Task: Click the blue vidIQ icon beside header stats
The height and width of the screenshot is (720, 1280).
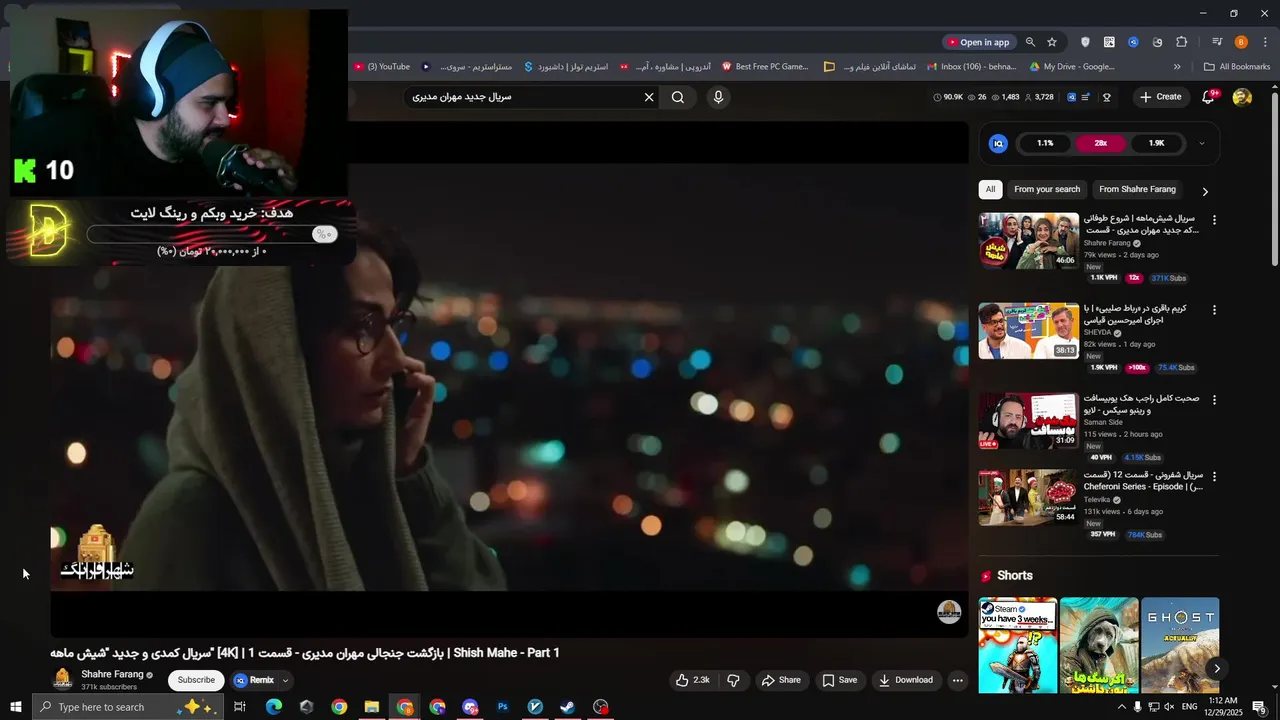Action: [x=1072, y=97]
